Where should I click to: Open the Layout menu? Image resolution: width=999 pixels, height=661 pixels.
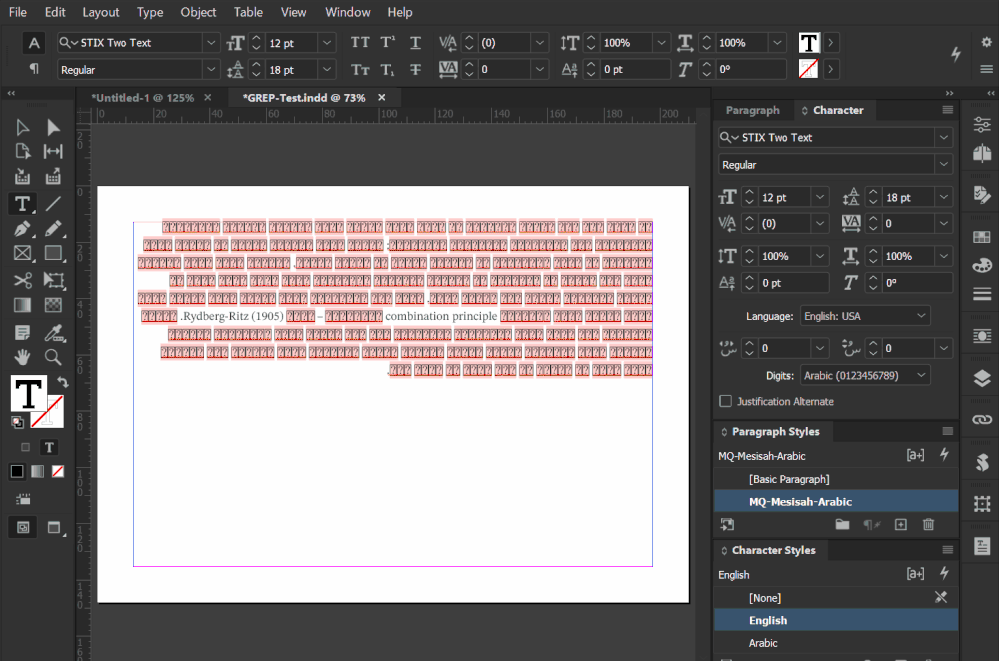click(100, 12)
